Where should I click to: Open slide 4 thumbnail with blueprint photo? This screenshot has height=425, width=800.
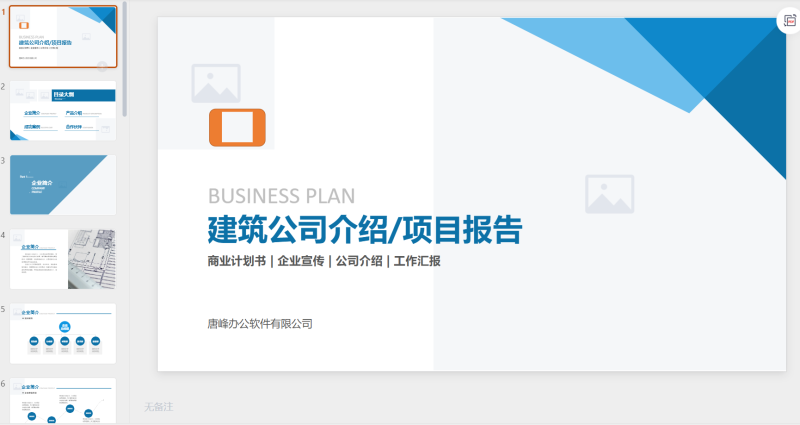[x=63, y=259]
